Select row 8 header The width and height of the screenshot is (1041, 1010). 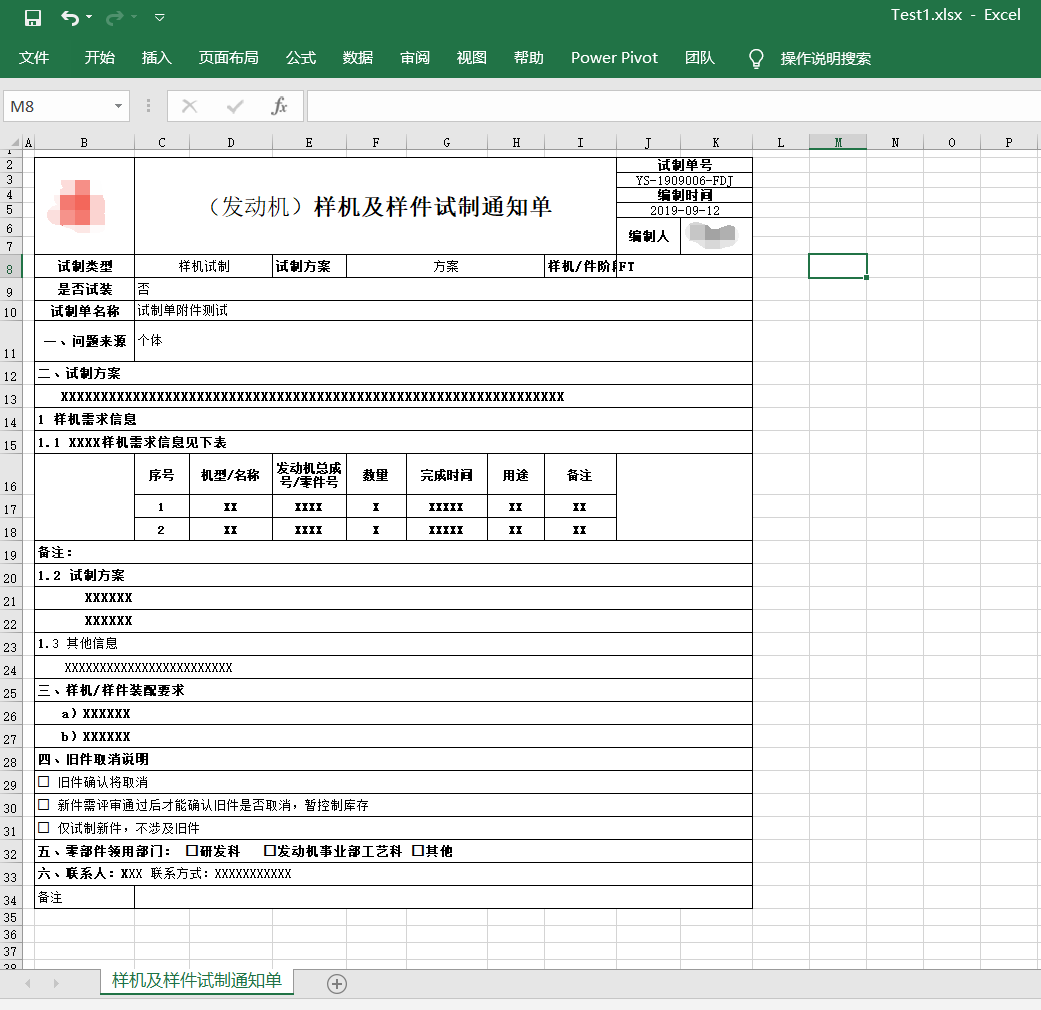[x=10, y=268]
